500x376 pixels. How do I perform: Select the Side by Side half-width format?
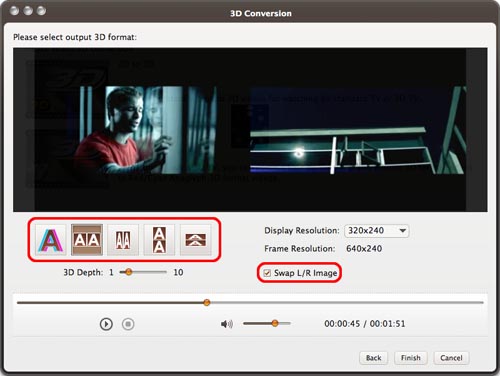[123, 240]
